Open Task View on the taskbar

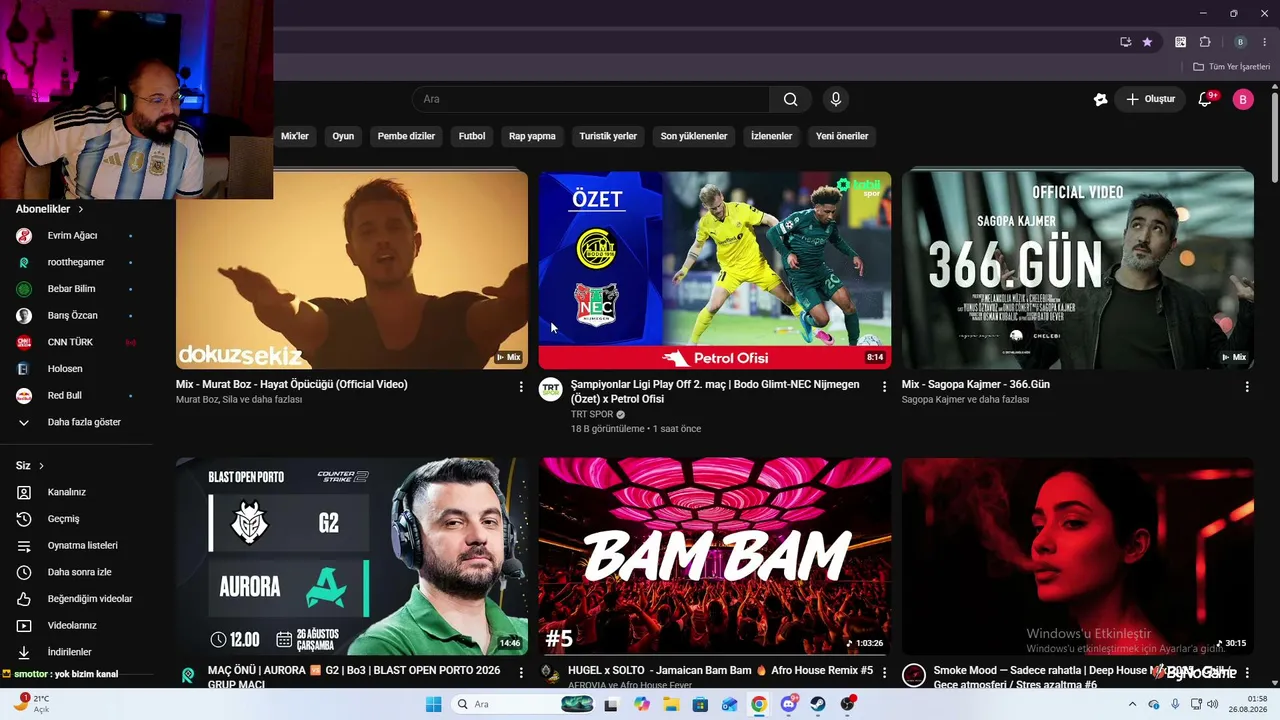pyautogui.click(x=611, y=704)
